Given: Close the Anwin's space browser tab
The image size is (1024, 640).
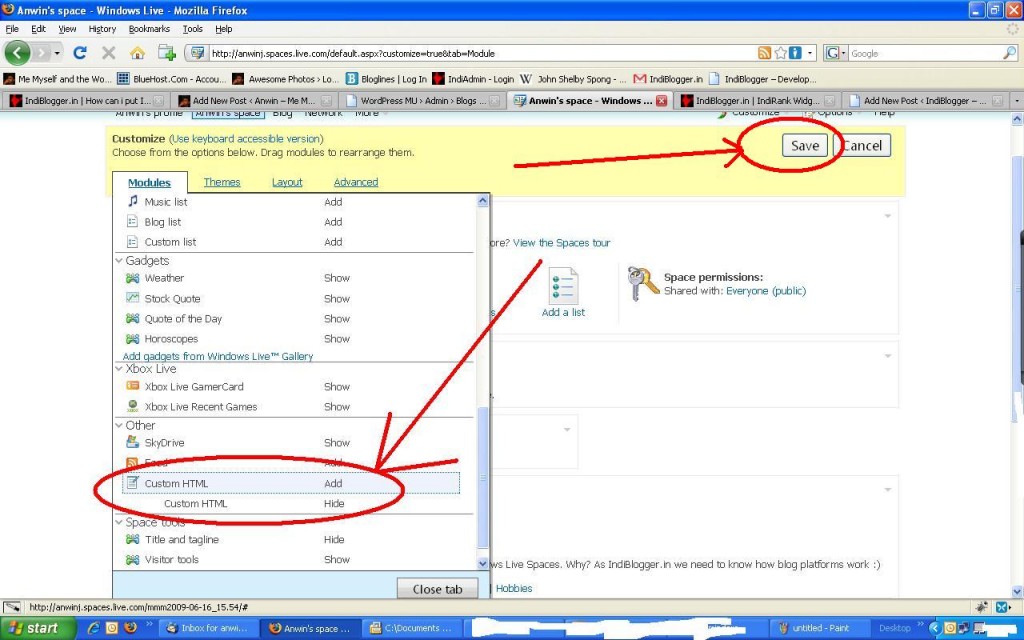Looking at the screenshot, I should tap(662, 101).
